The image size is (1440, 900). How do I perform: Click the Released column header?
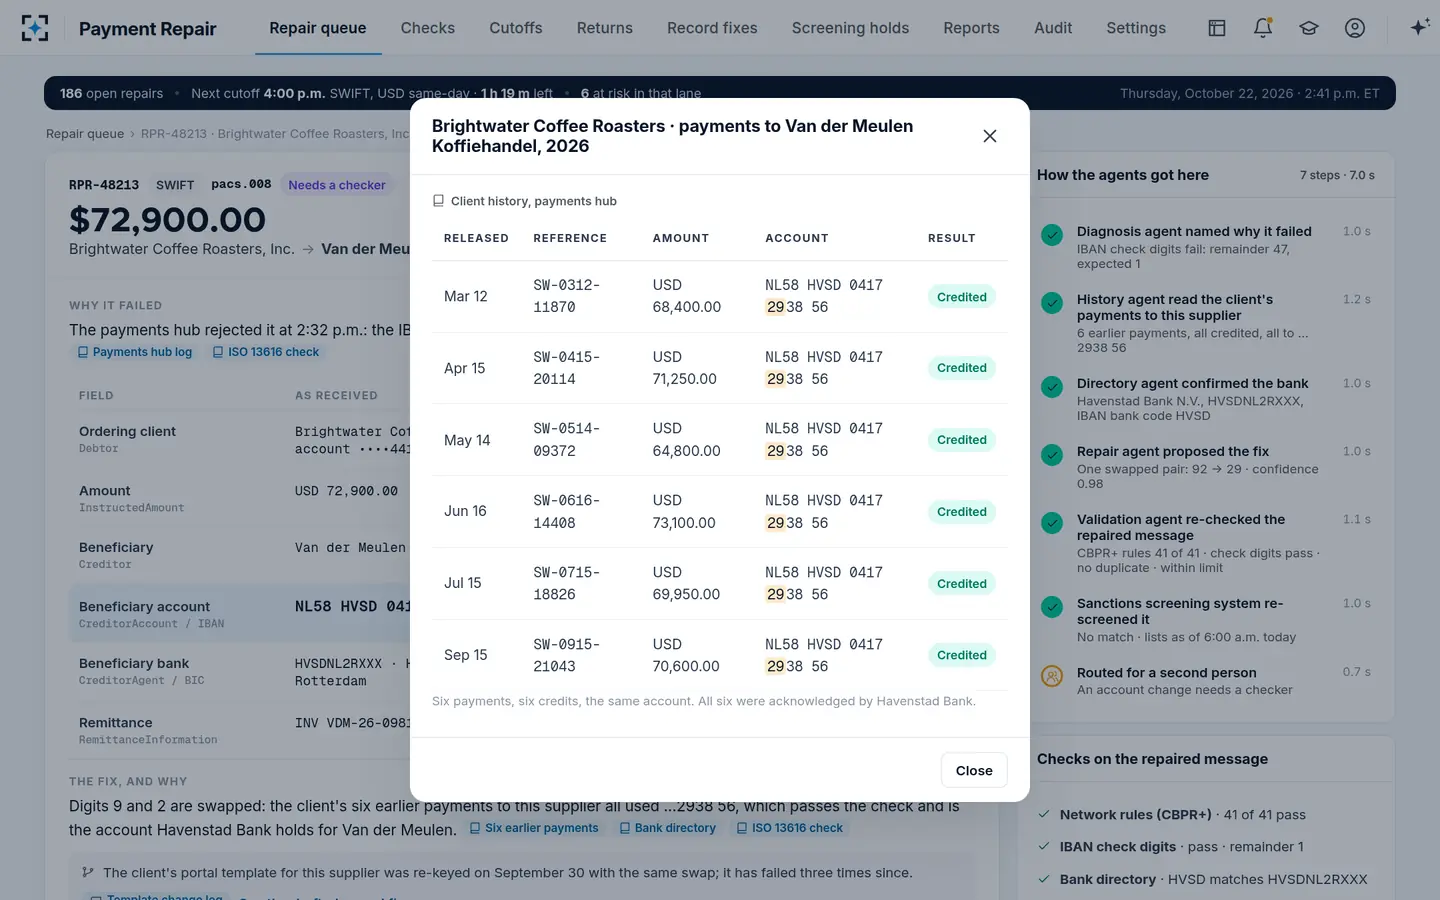pyautogui.click(x=476, y=238)
